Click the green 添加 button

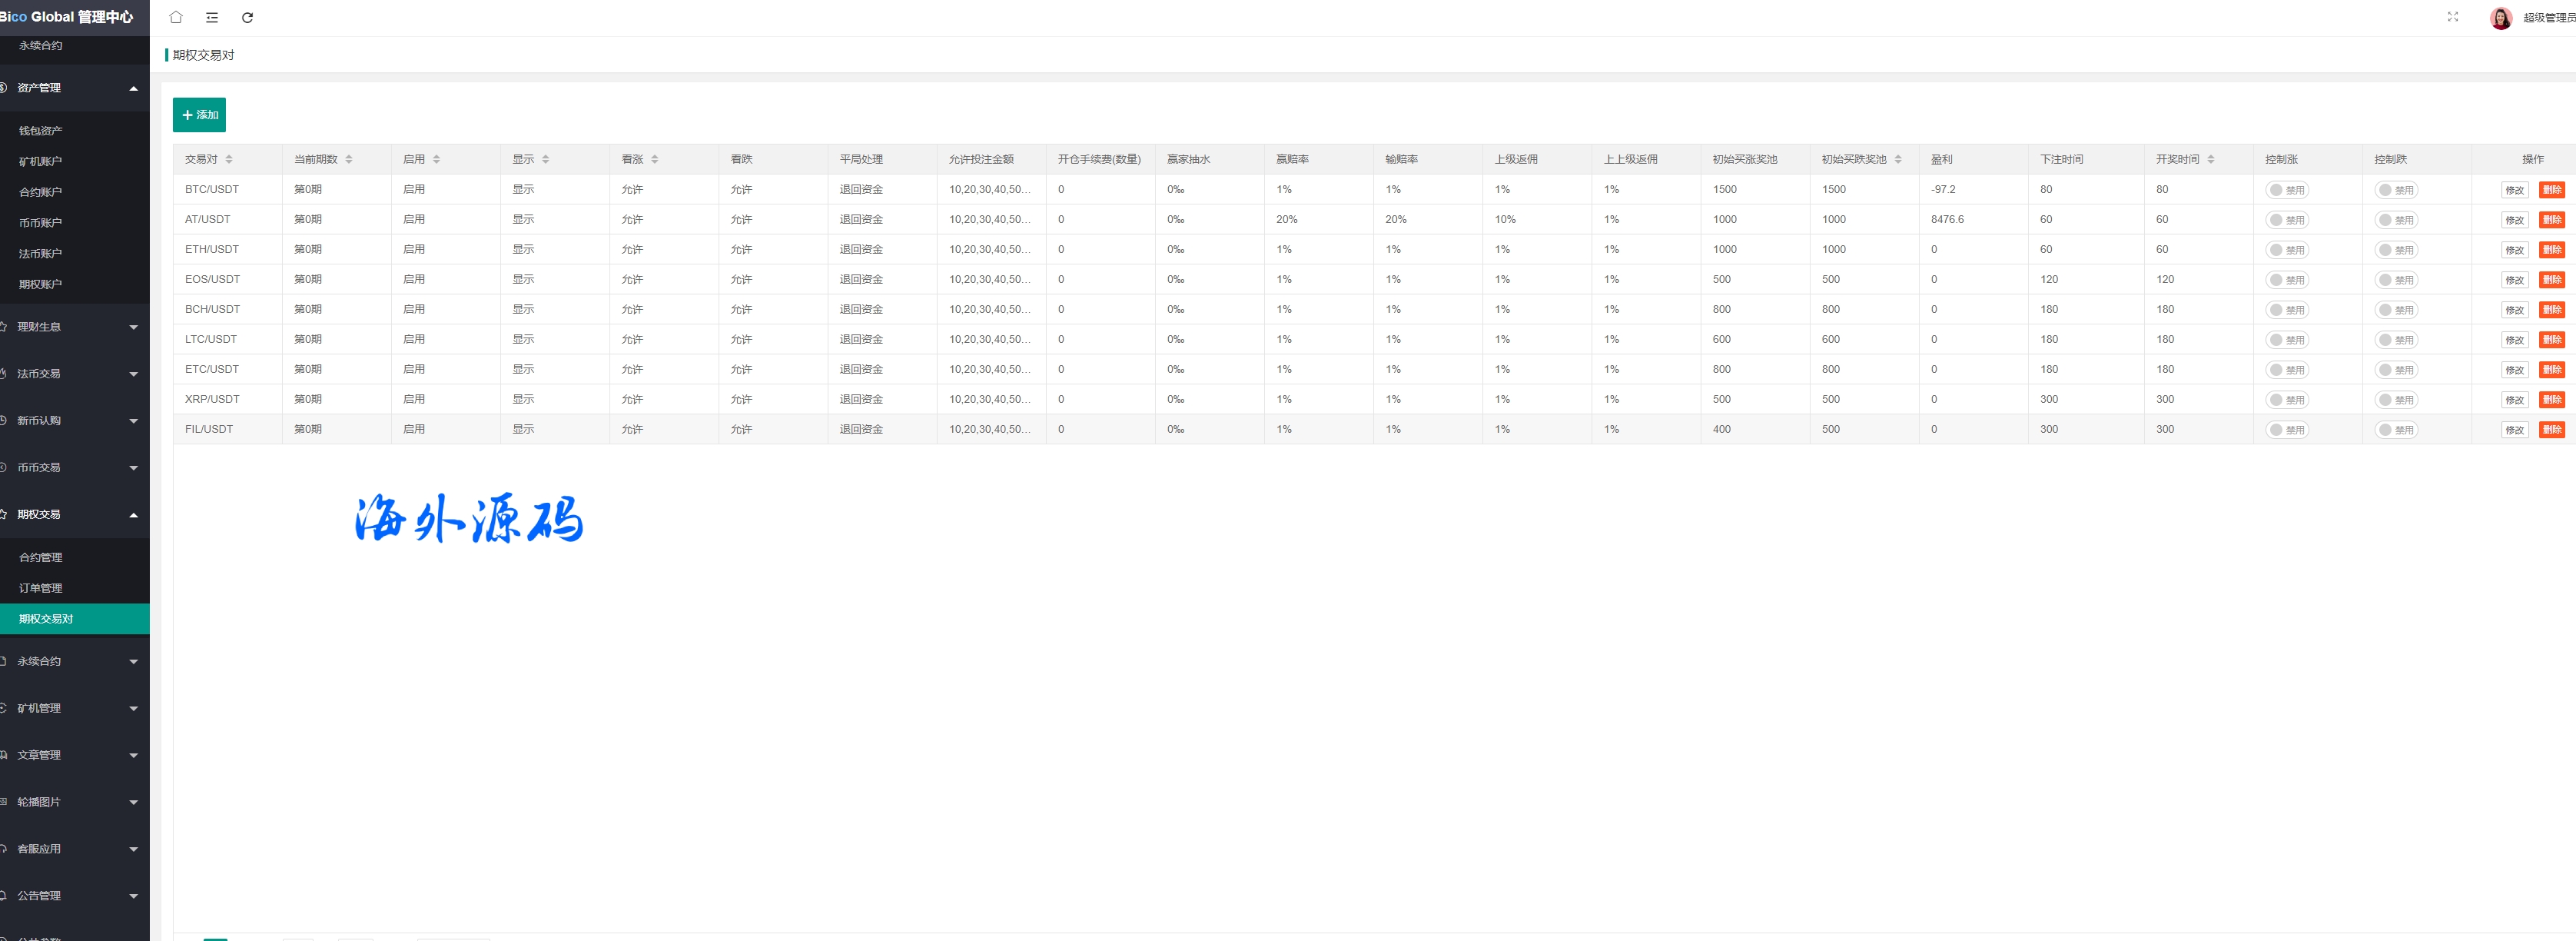199,115
